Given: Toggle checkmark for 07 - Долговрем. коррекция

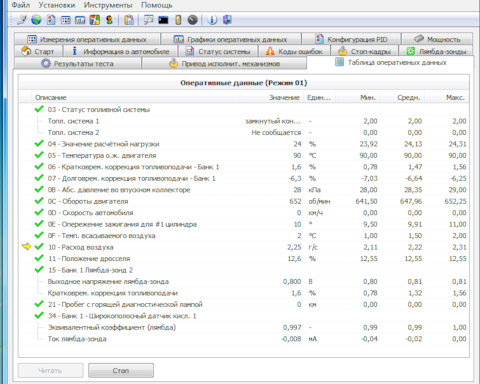Looking at the screenshot, I should [x=39, y=178].
